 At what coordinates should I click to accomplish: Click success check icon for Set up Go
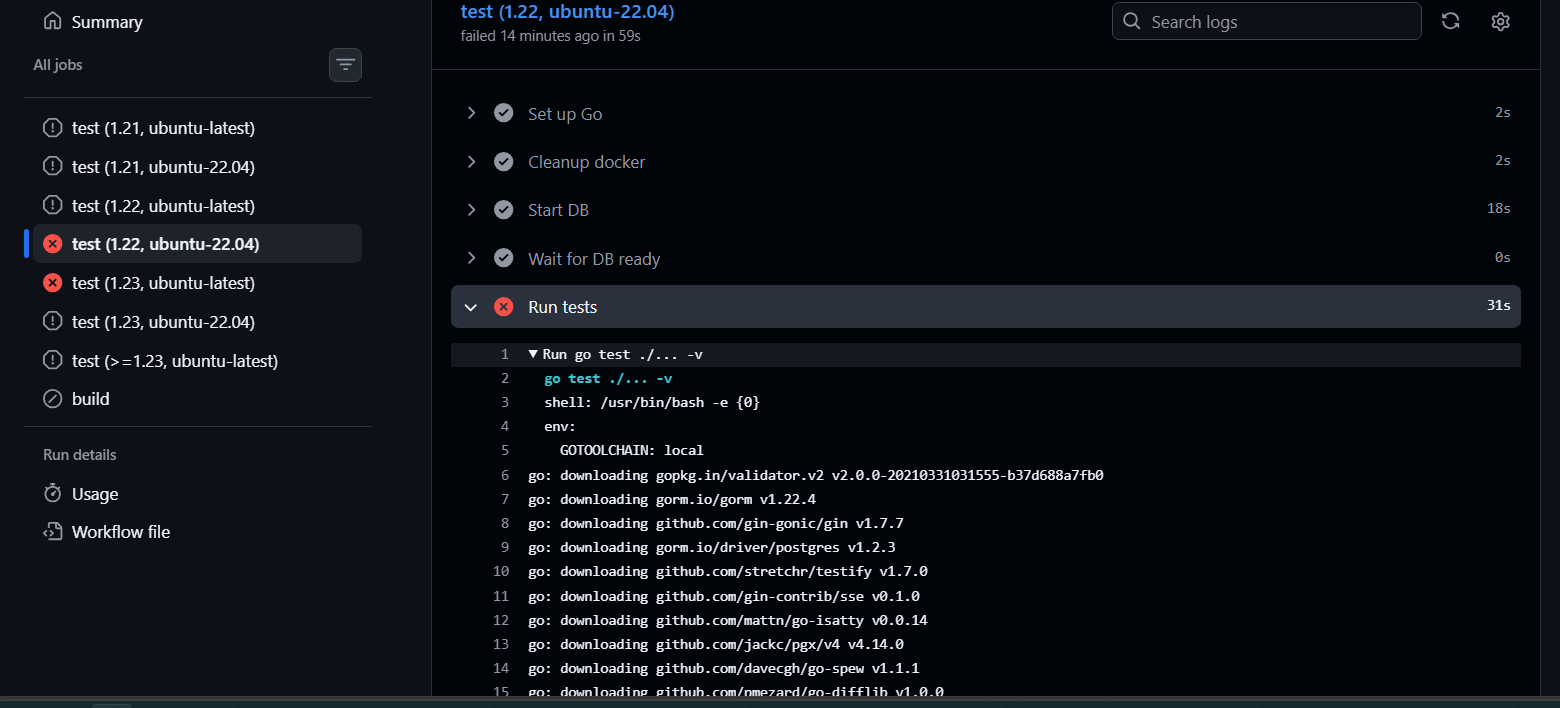pos(504,114)
